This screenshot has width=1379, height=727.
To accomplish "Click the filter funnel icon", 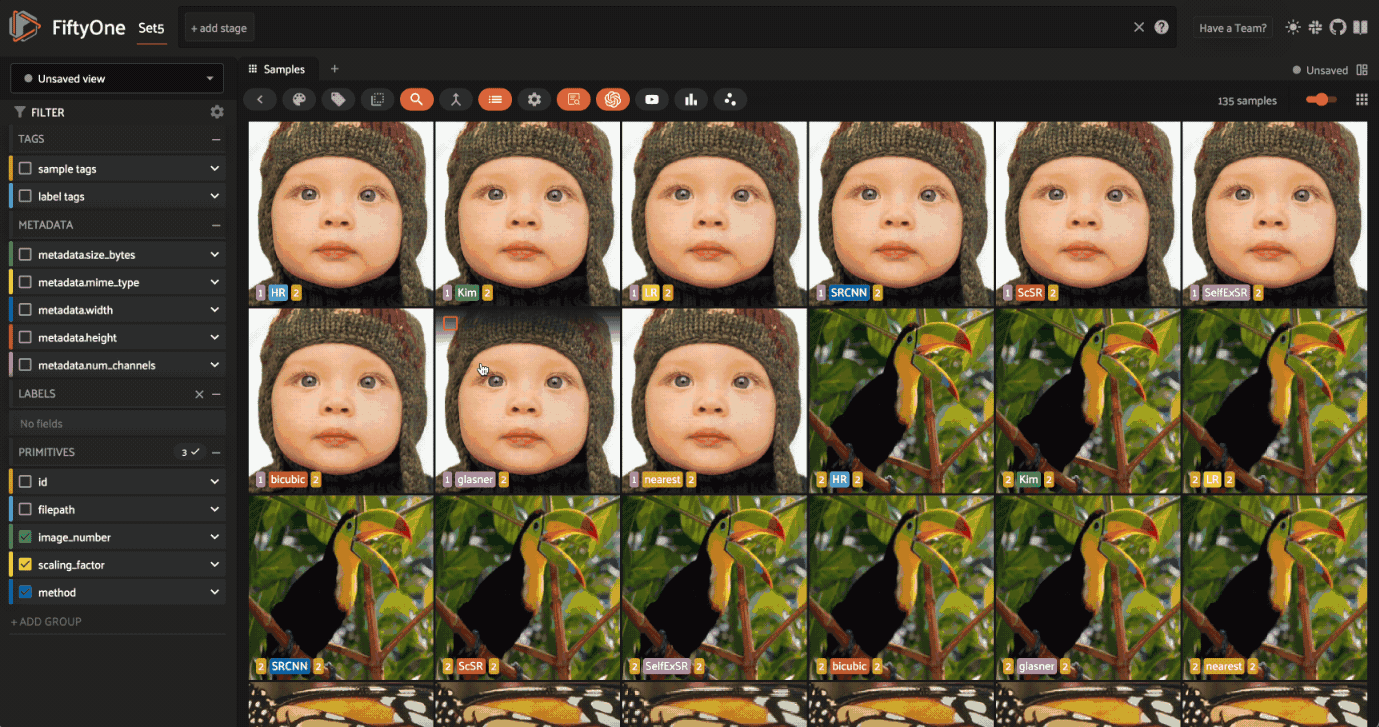I will click(19, 112).
